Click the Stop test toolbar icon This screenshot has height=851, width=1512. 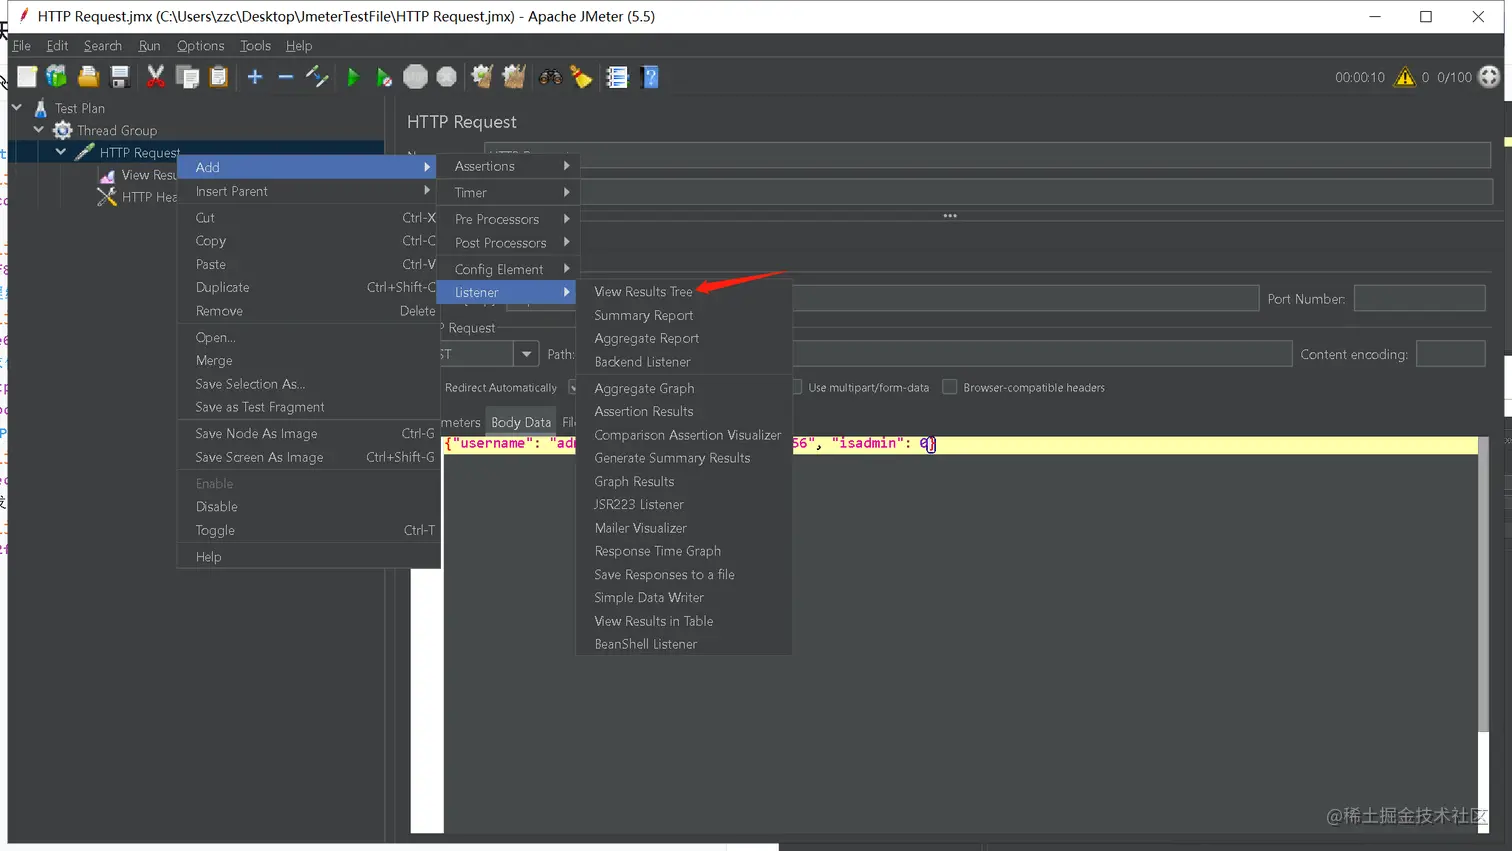415,77
